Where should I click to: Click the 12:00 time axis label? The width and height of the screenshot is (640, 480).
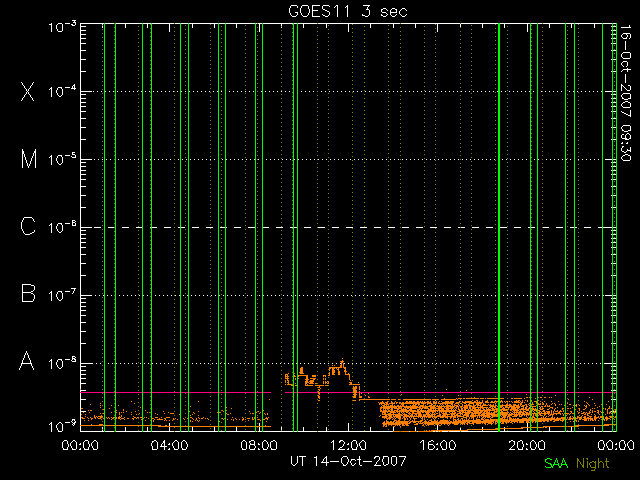(348, 444)
